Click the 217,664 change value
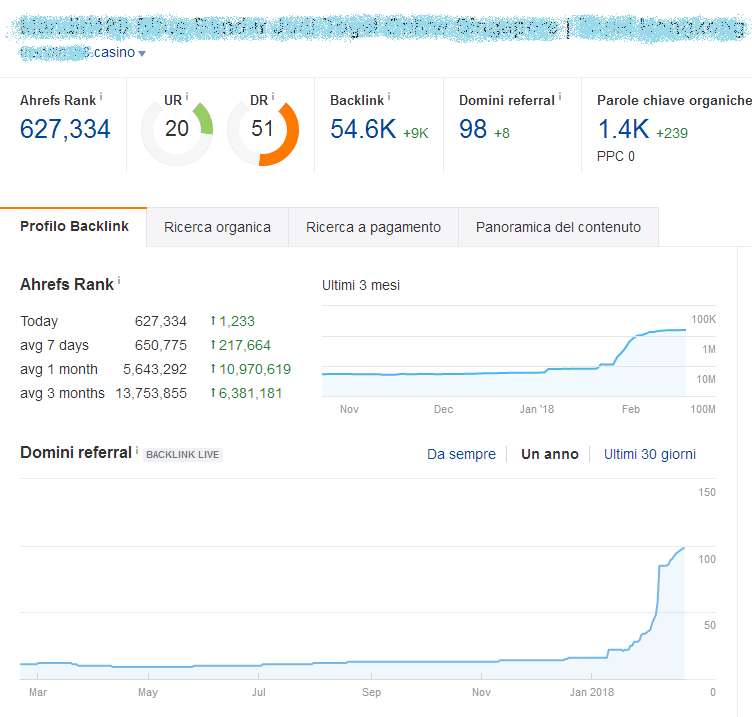The image size is (752, 717). tap(245, 345)
